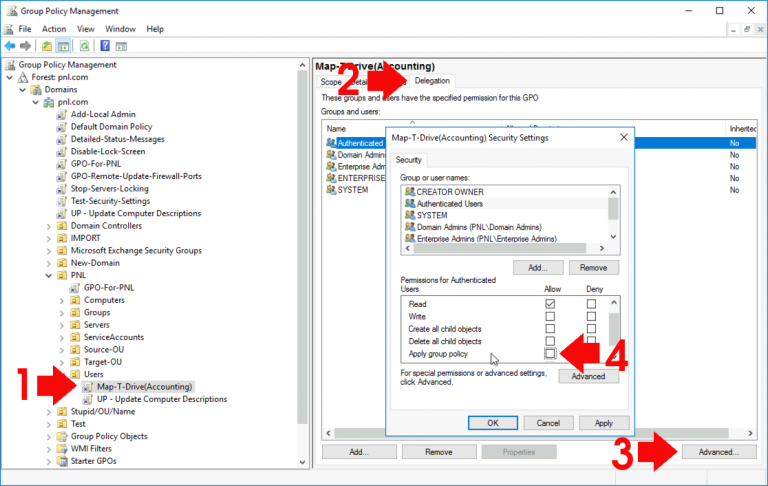Click the Test-Security-Settings GPO icon
Viewport: 768px width, 486px height.
pos(62,201)
